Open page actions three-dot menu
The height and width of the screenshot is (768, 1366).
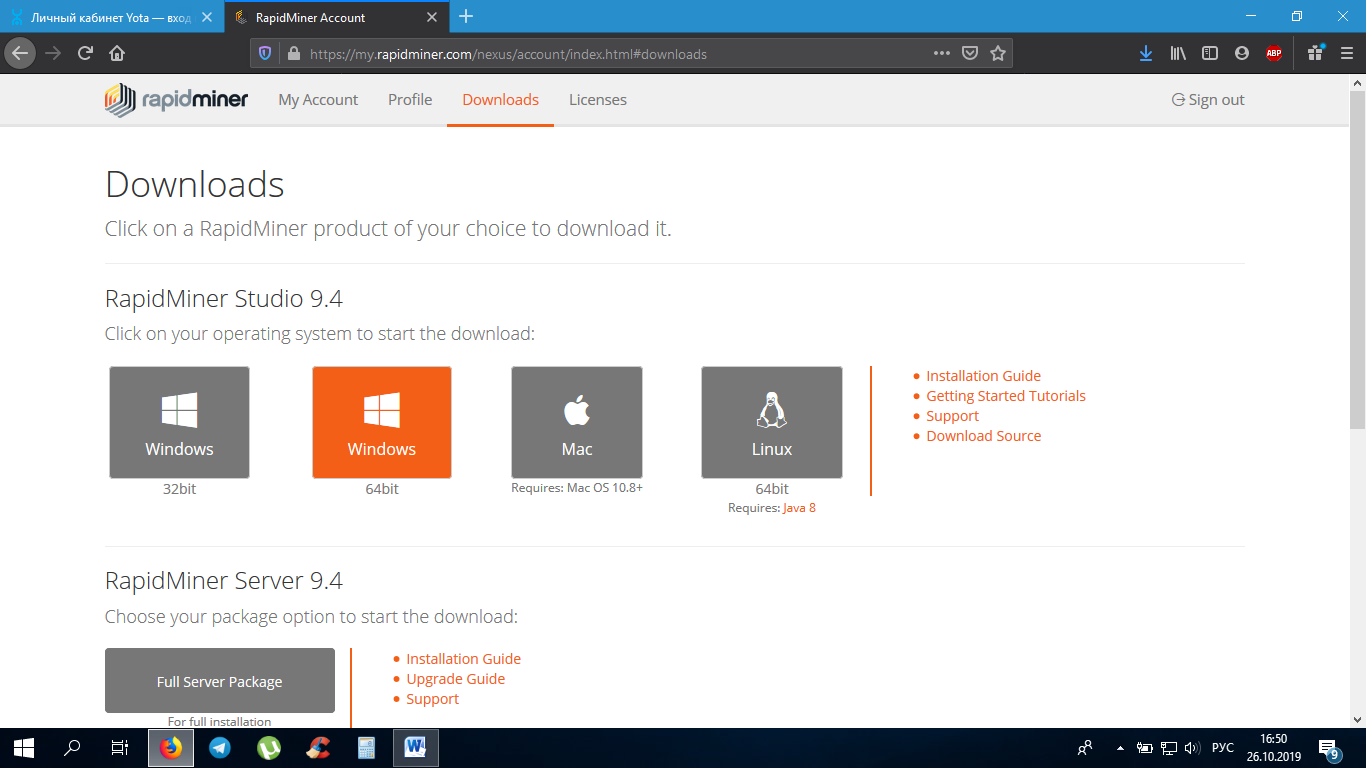[942, 54]
